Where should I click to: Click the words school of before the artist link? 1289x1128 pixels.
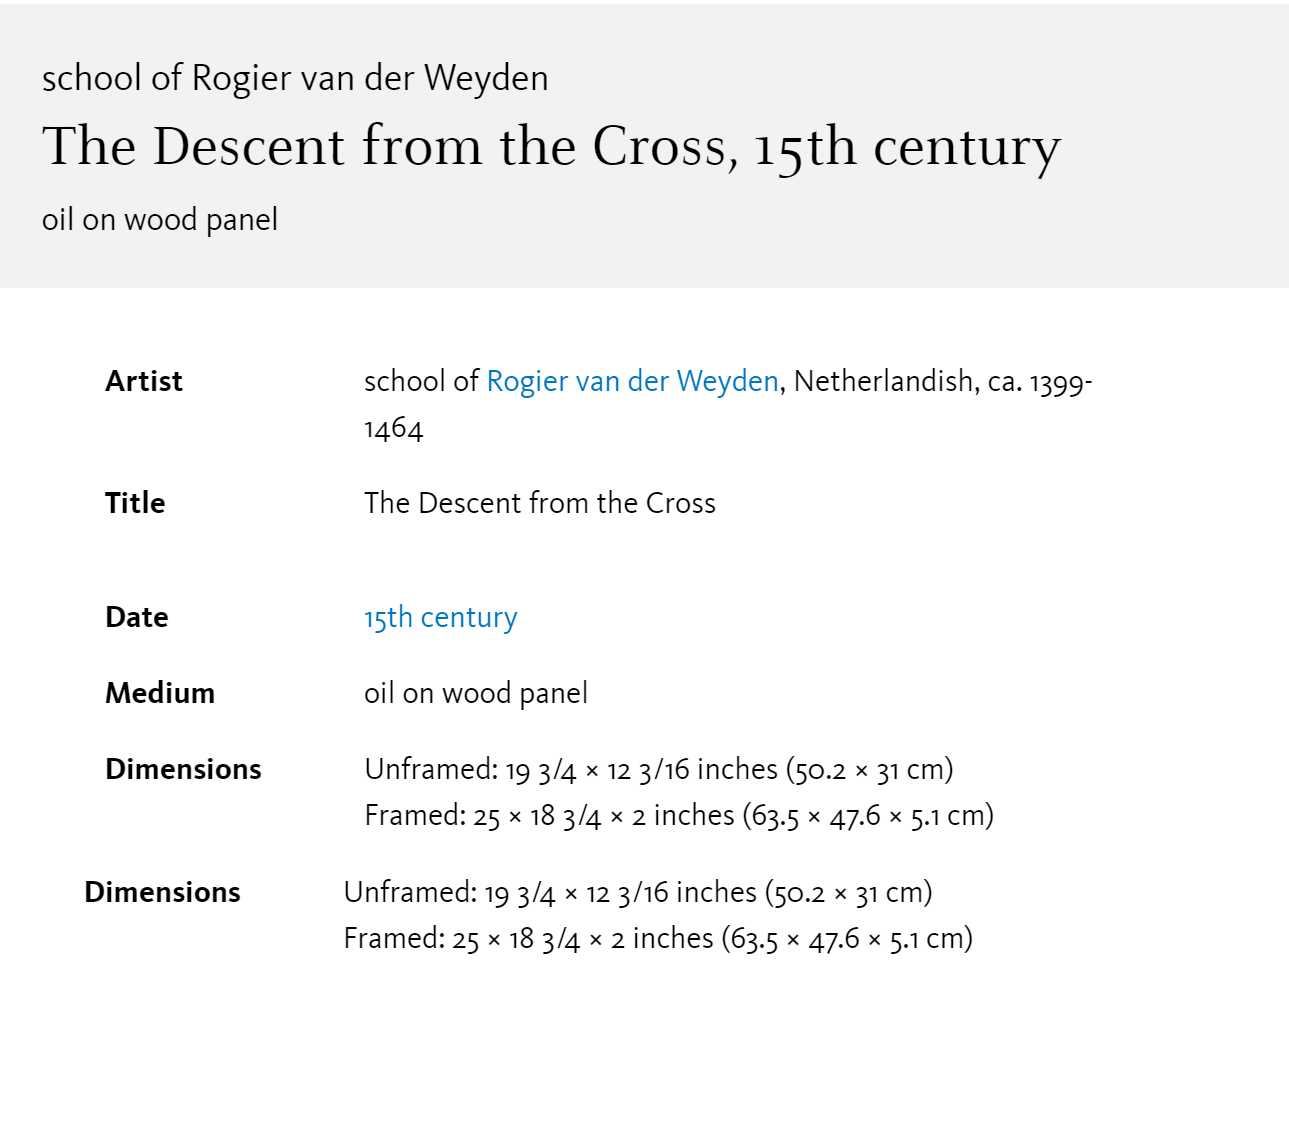[x=421, y=382]
